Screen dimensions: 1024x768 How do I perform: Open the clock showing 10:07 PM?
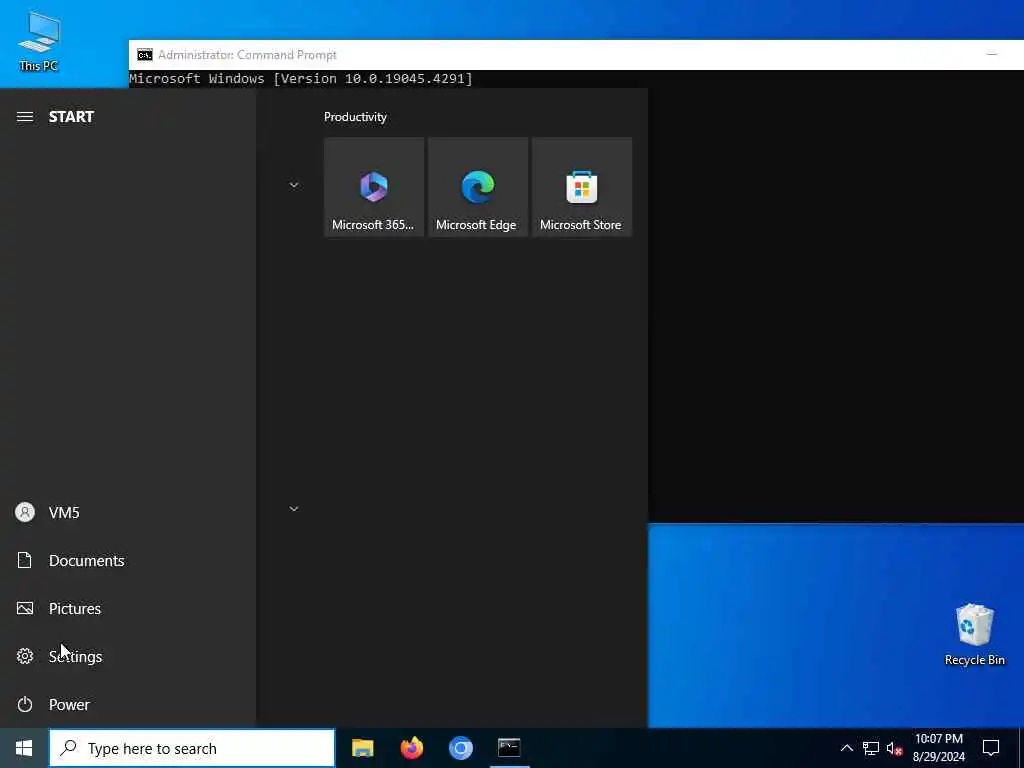(x=938, y=748)
